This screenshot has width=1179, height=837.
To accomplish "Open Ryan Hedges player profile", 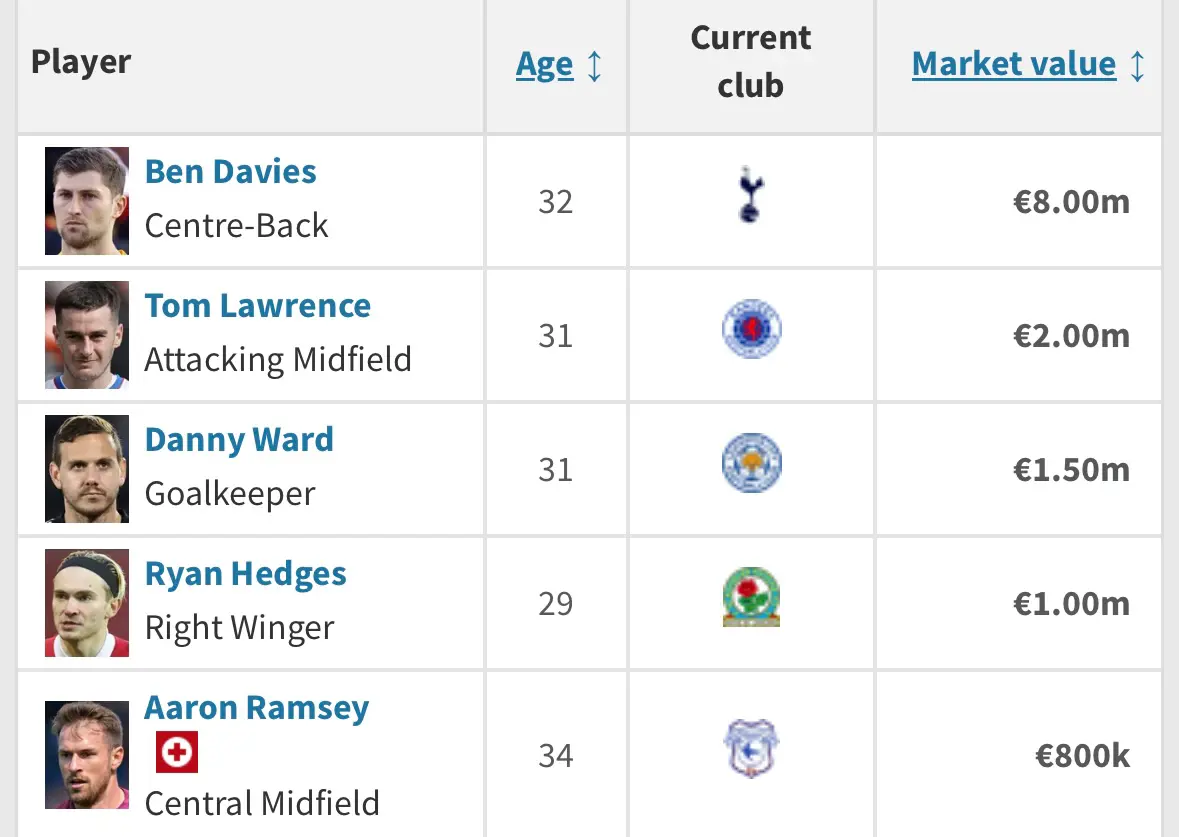I will click(x=245, y=574).
